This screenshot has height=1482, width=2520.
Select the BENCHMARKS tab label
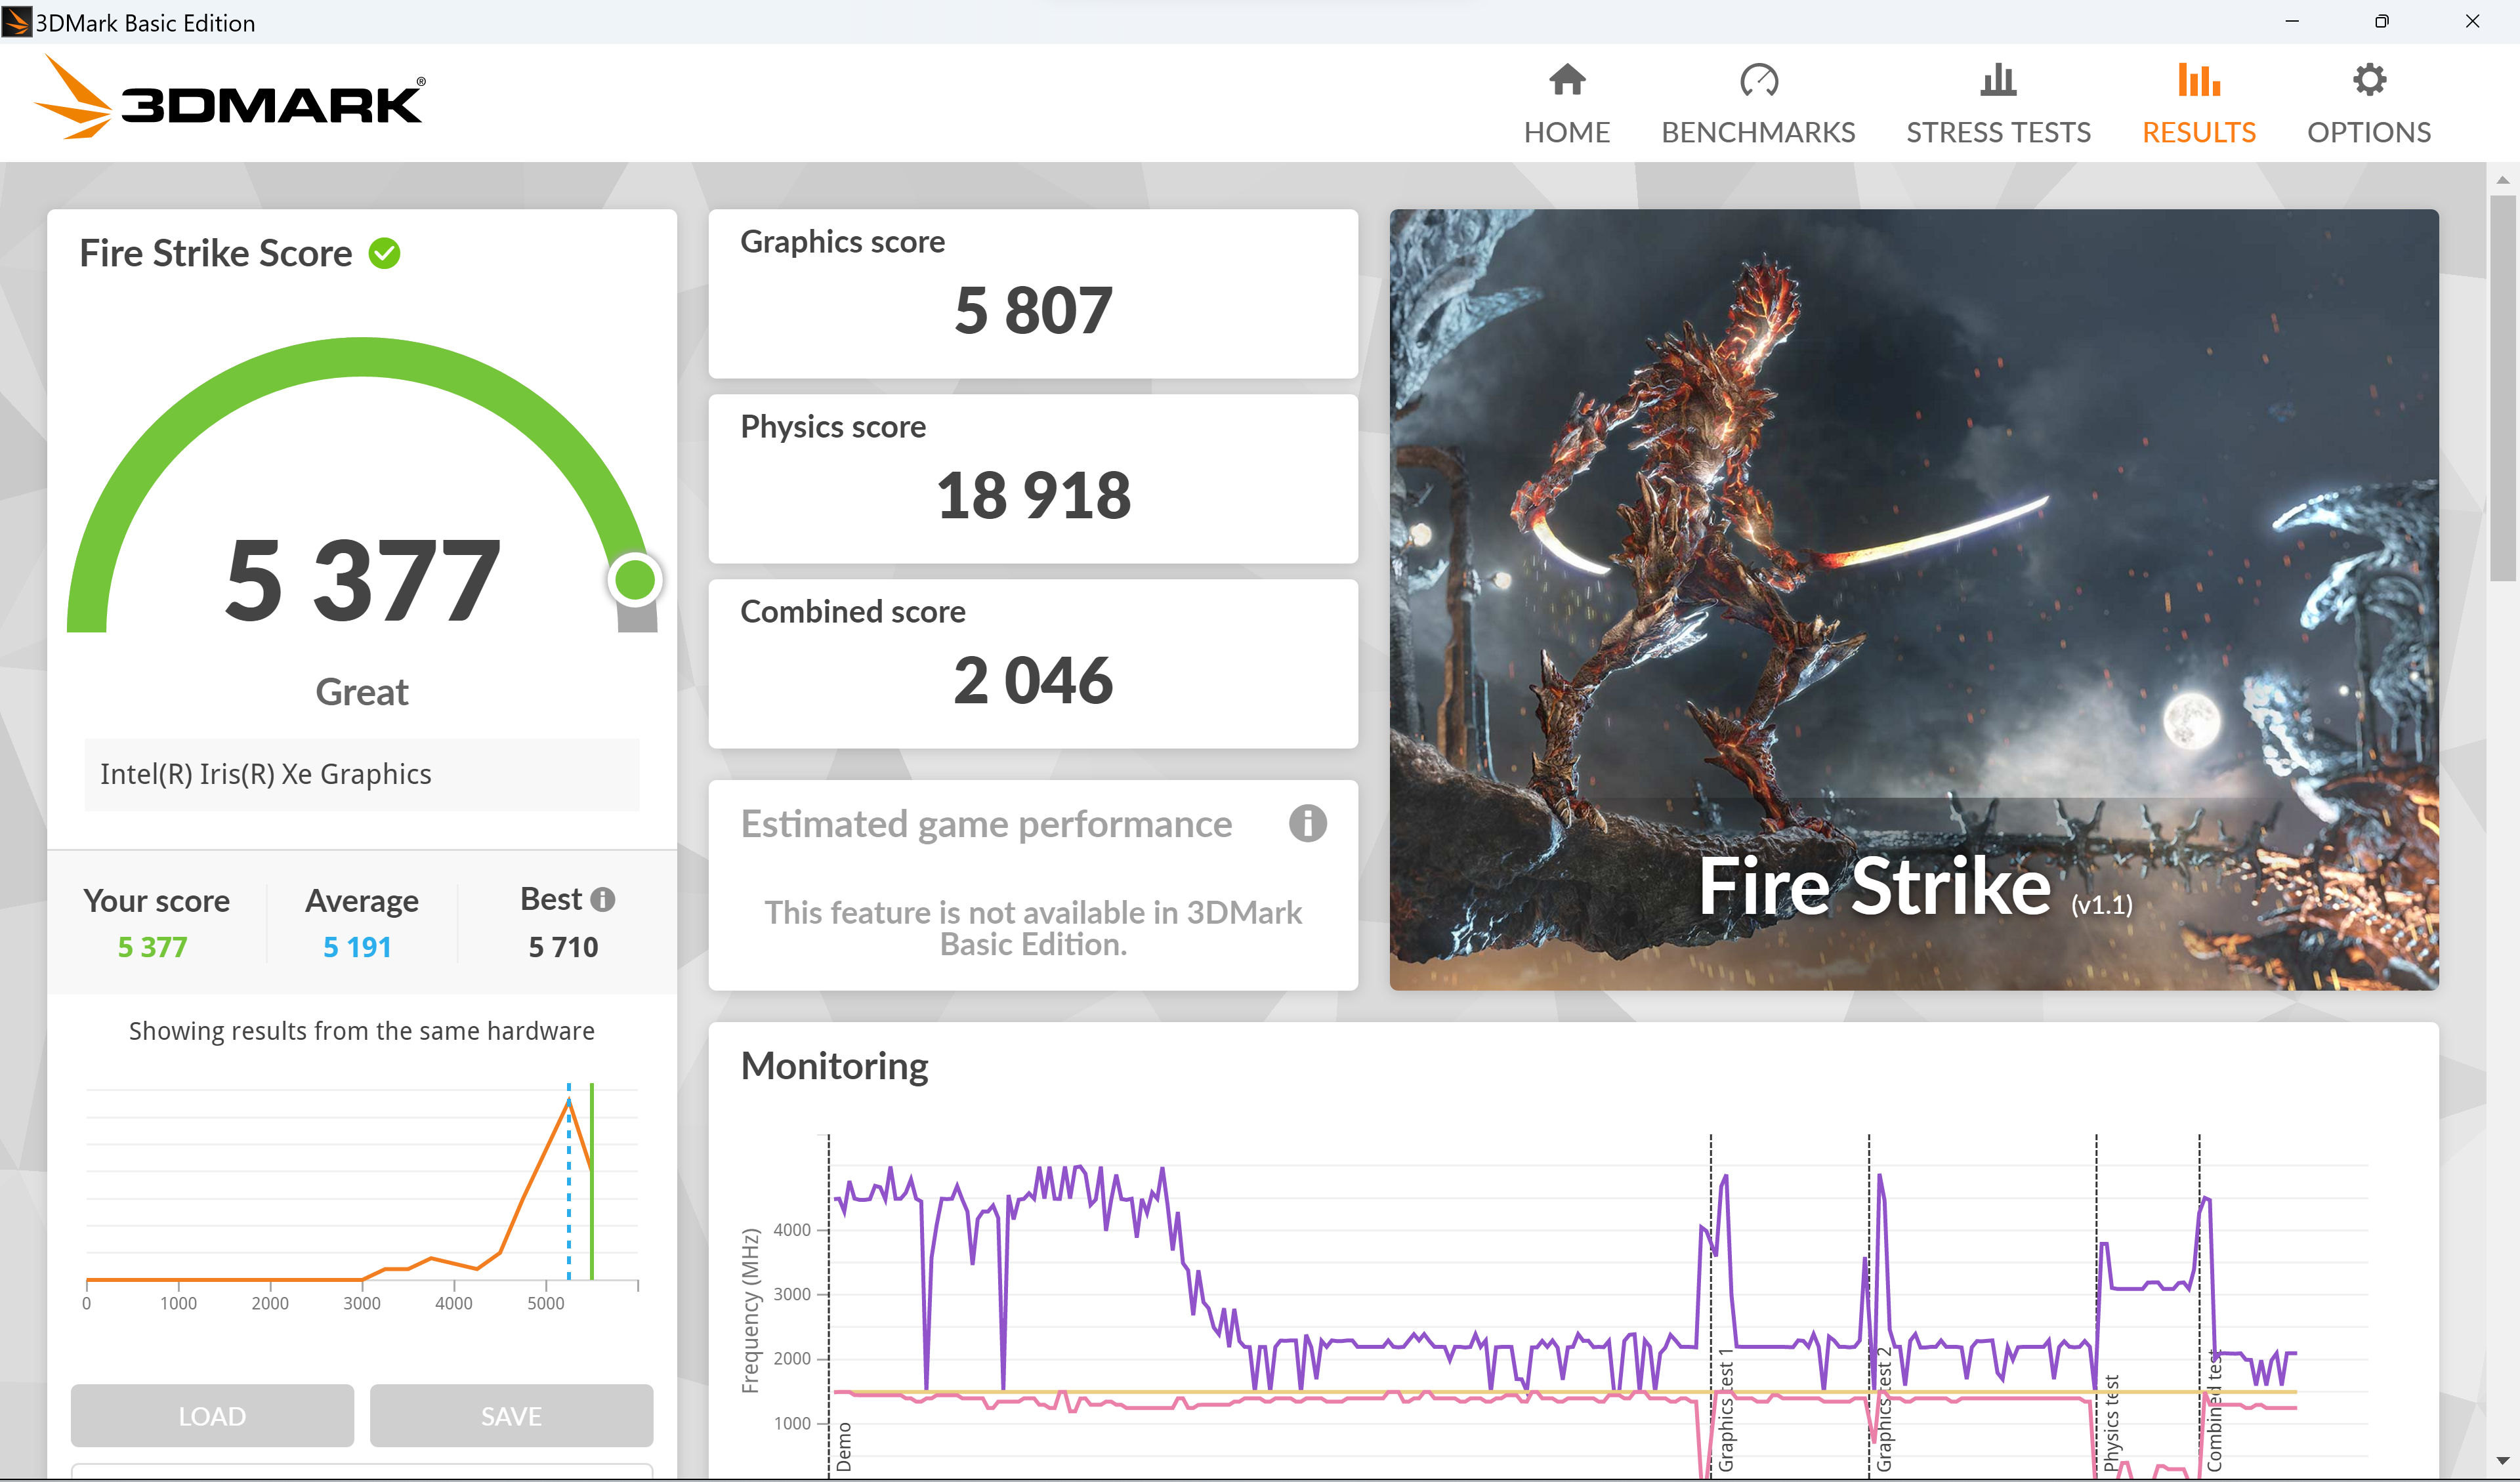(x=1758, y=132)
